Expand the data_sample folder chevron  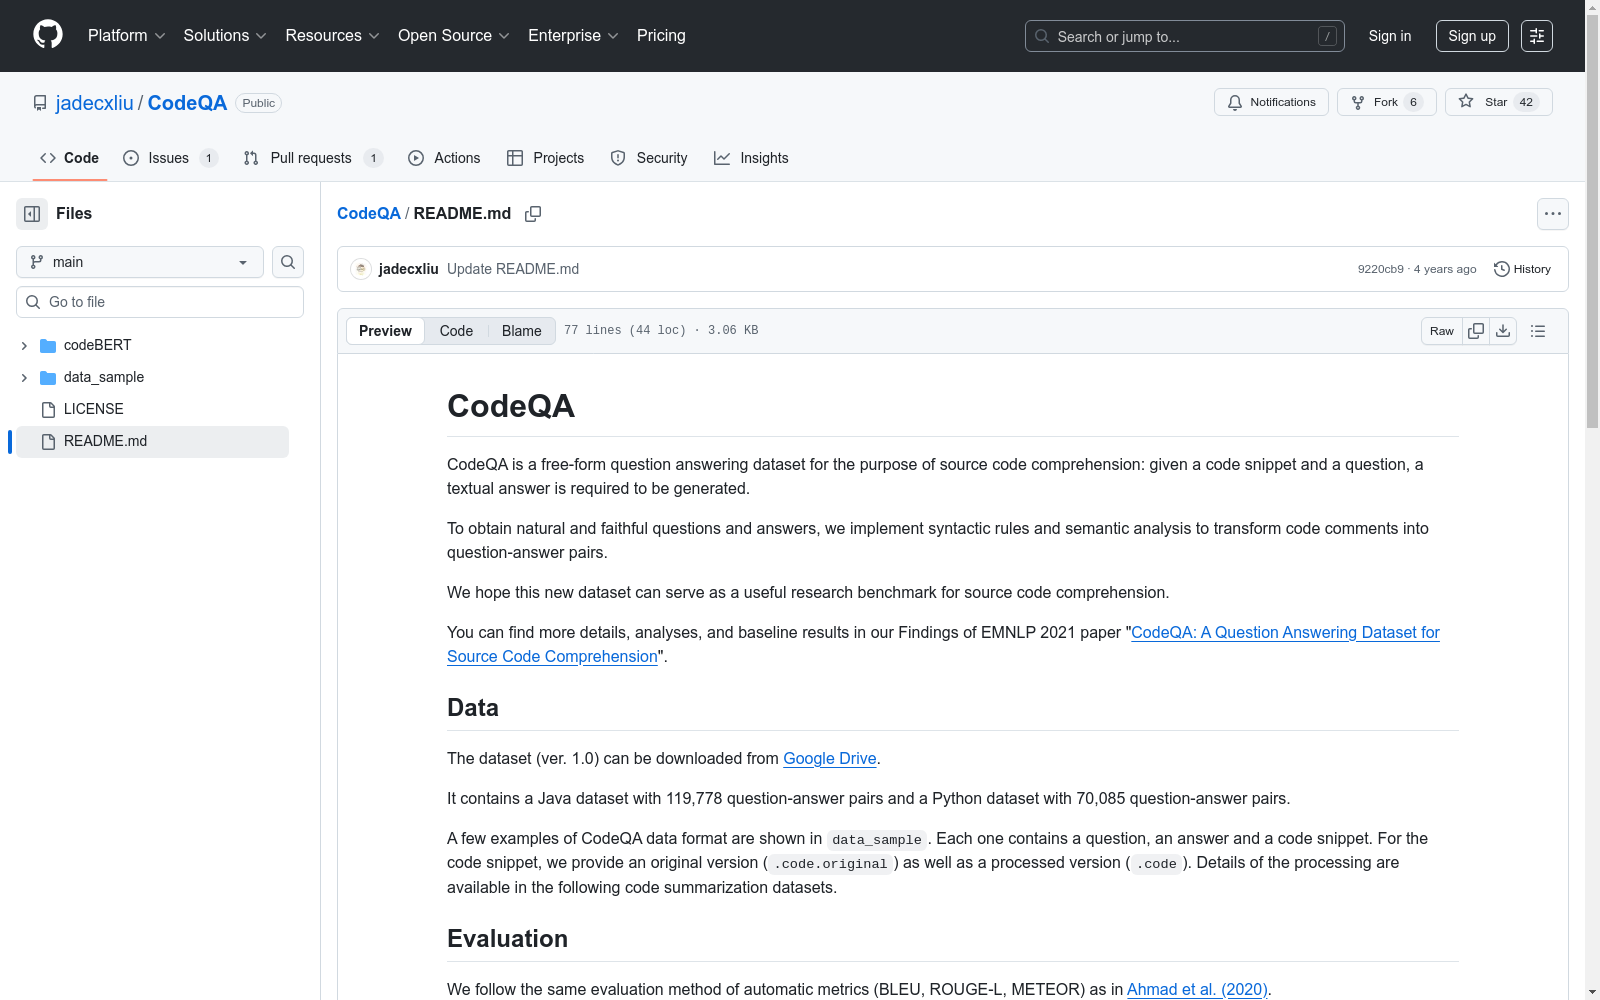pos(24,378)
